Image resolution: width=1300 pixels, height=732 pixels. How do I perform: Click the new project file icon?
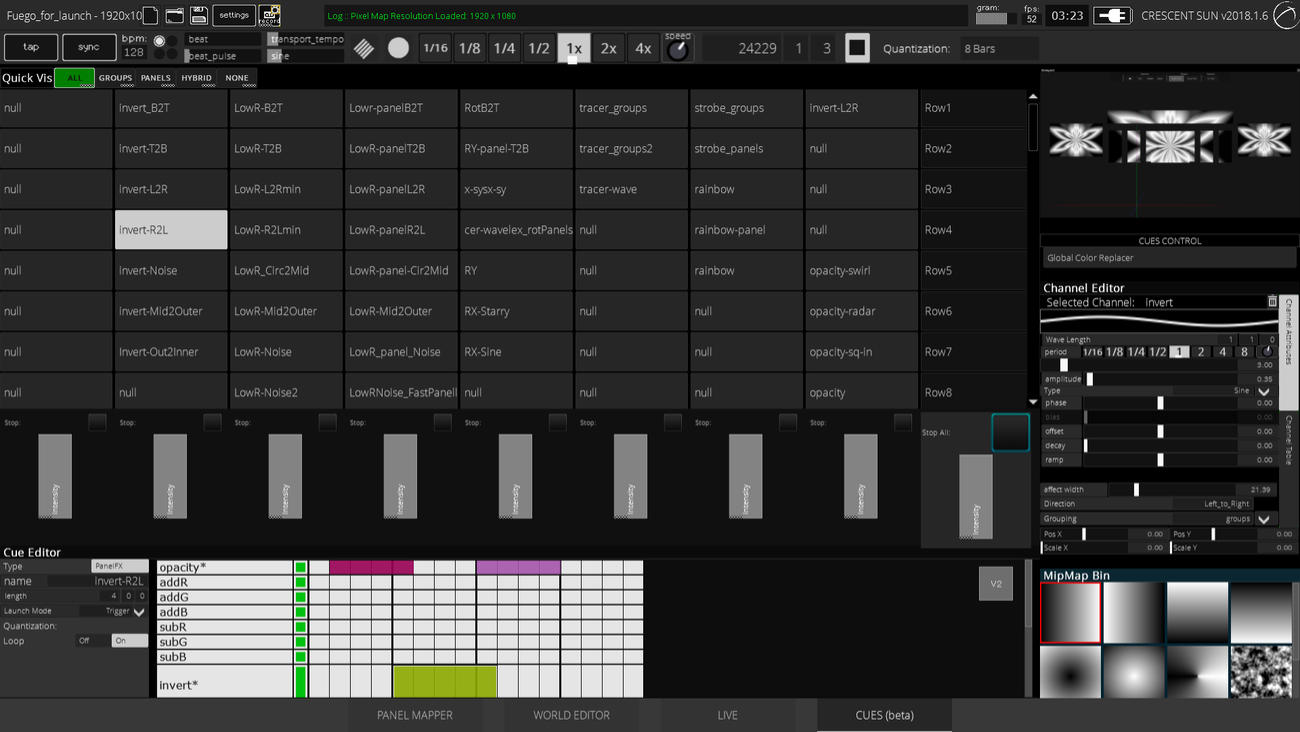coord(150,15)
